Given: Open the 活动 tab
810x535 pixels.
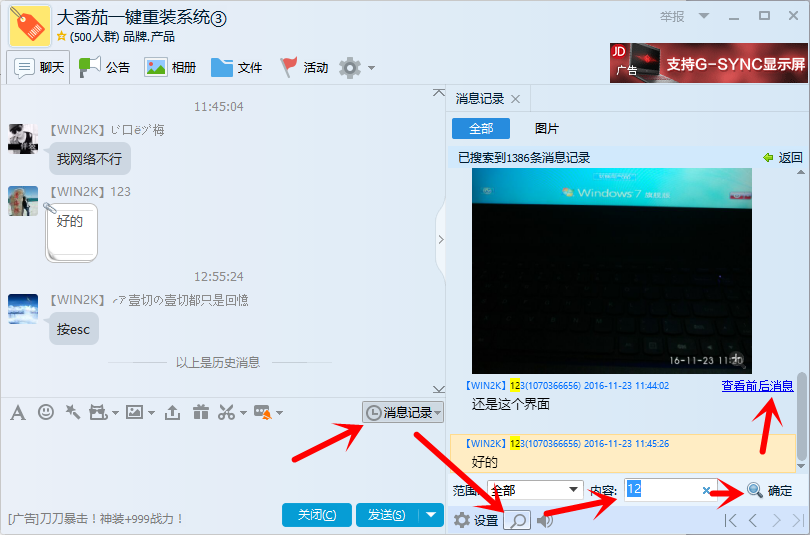Looking at the screenshot, I should [x=304, y=67].
